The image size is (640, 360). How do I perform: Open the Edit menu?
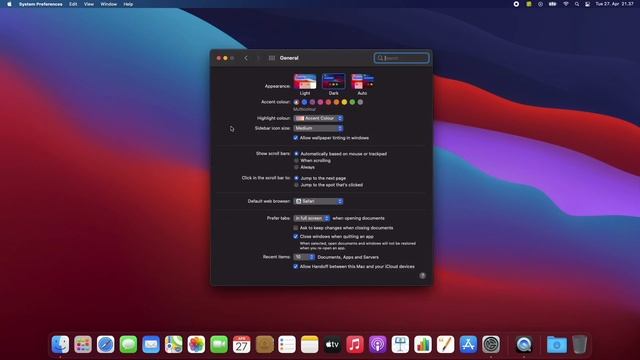tap(73, 4)
